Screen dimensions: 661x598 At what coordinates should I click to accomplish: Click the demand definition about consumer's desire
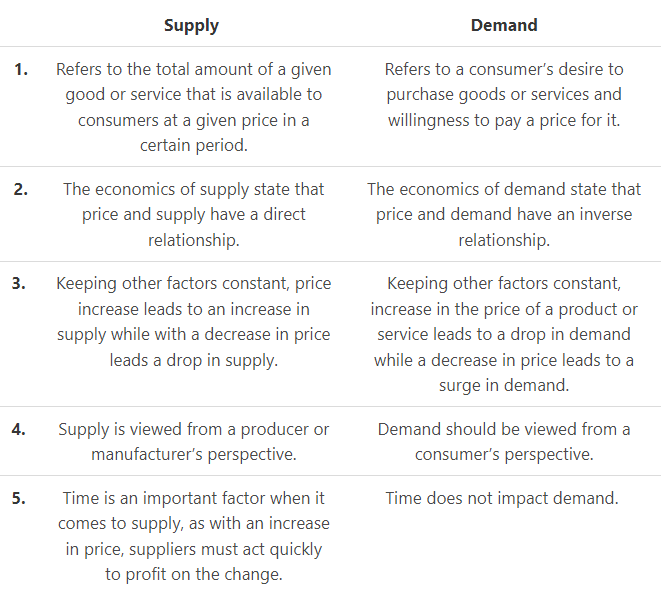point(504,95)
